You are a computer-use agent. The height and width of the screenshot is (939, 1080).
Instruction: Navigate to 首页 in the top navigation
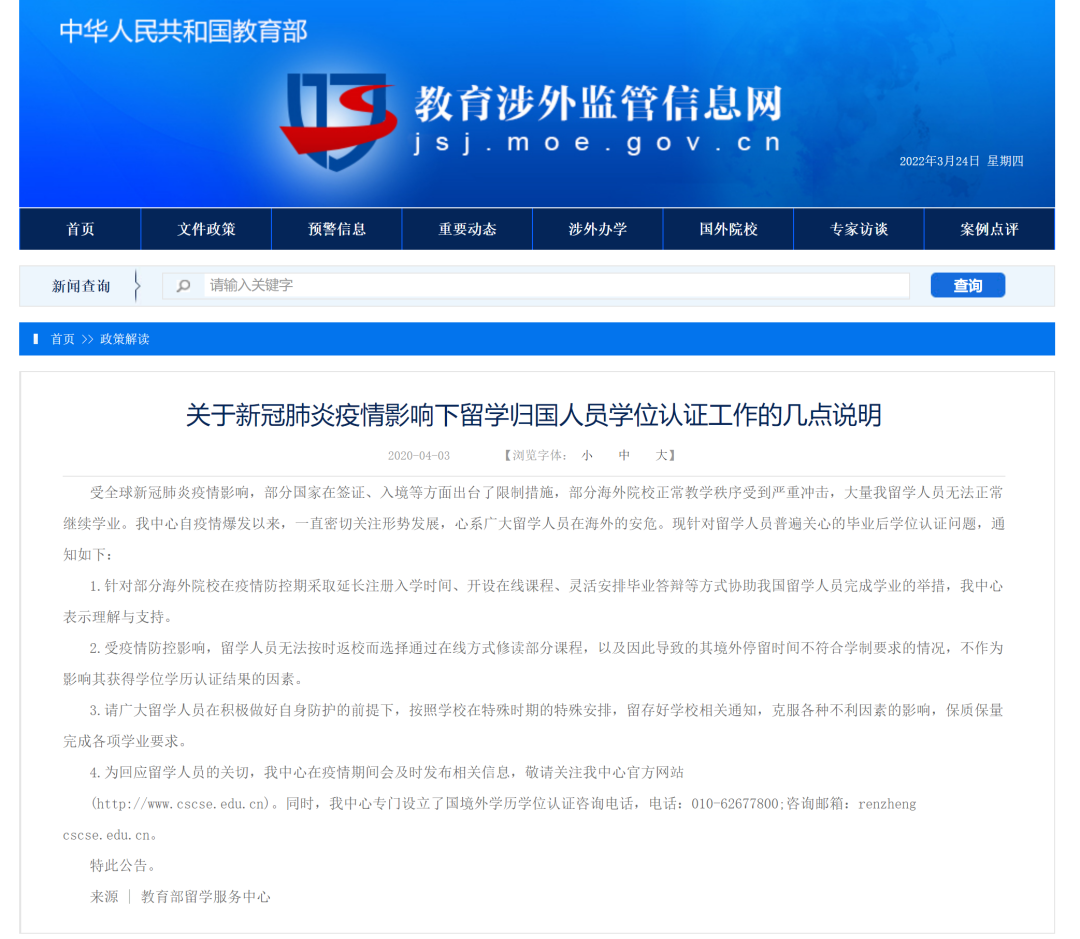tap(79, 229)
